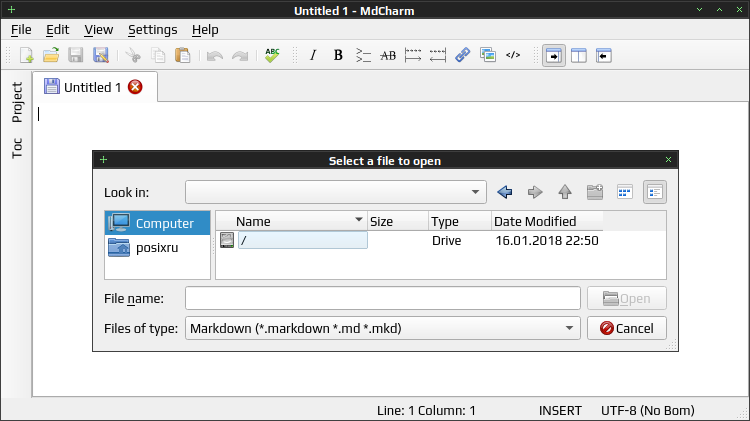
Task: Close the Select a file dialog
Action: coord(668,160)
